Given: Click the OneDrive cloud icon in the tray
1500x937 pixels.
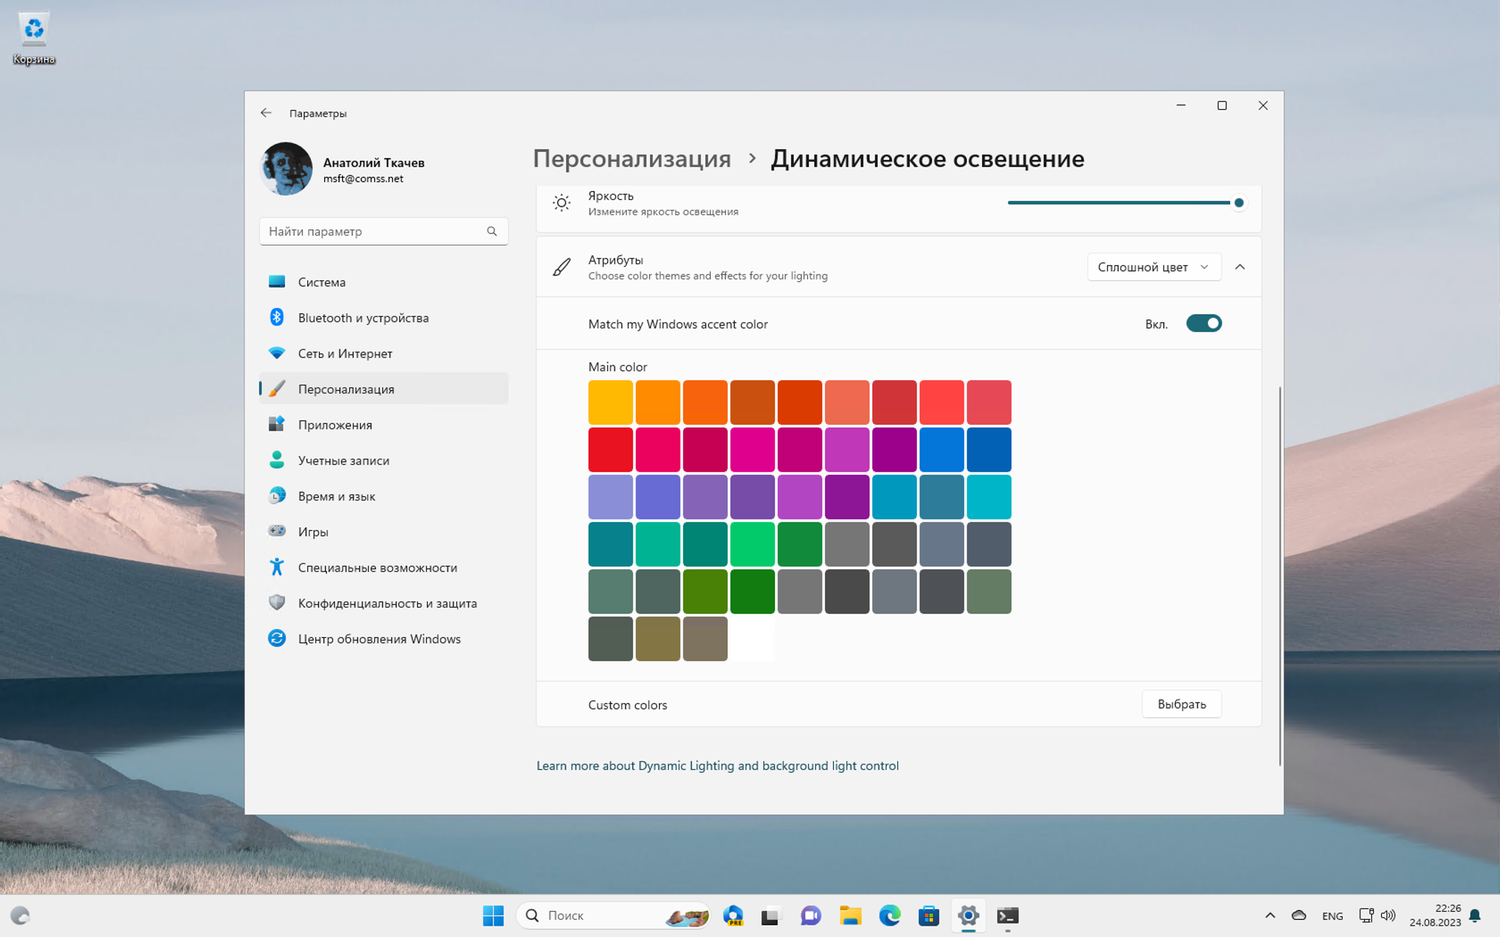Looking at the screenshot, I should [x=1299, y=915].
